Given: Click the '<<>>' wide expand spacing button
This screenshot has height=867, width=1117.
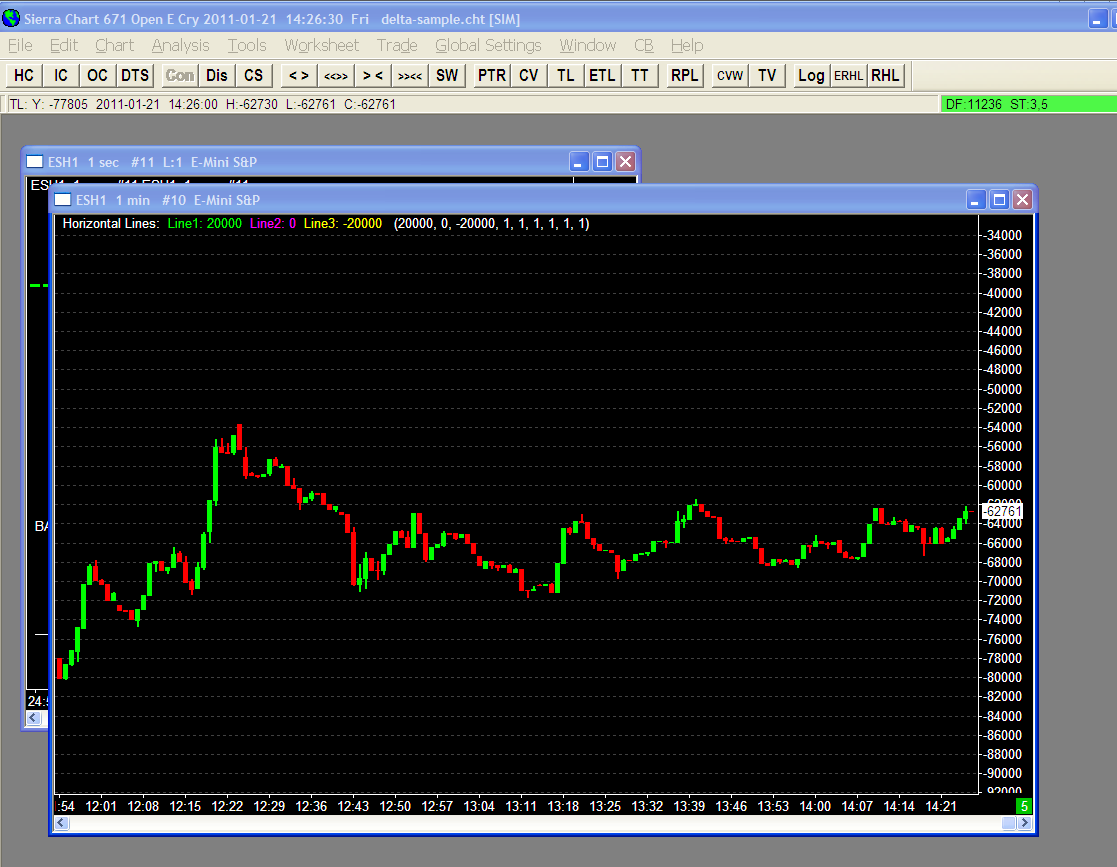Looking at the screenshot, I should click(x=336, y=76).
